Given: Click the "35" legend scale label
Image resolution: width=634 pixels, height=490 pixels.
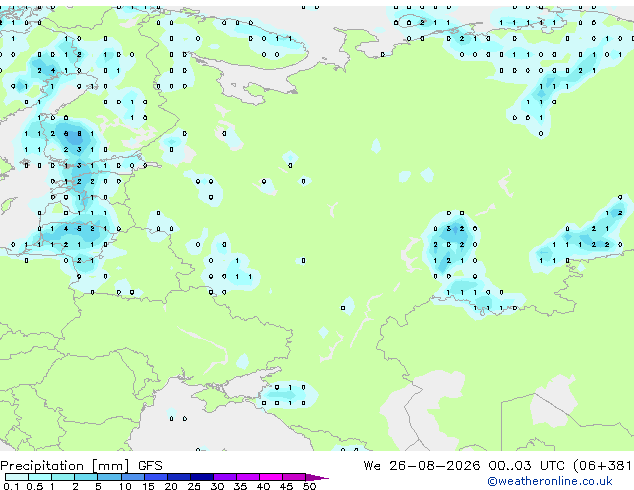Looking at the screenshot, I should tap(240, 486).
